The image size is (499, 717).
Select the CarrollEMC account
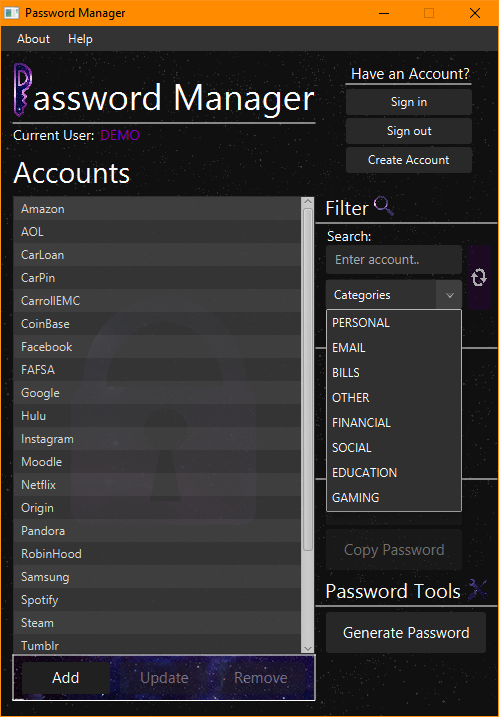[x=157, y=301]
